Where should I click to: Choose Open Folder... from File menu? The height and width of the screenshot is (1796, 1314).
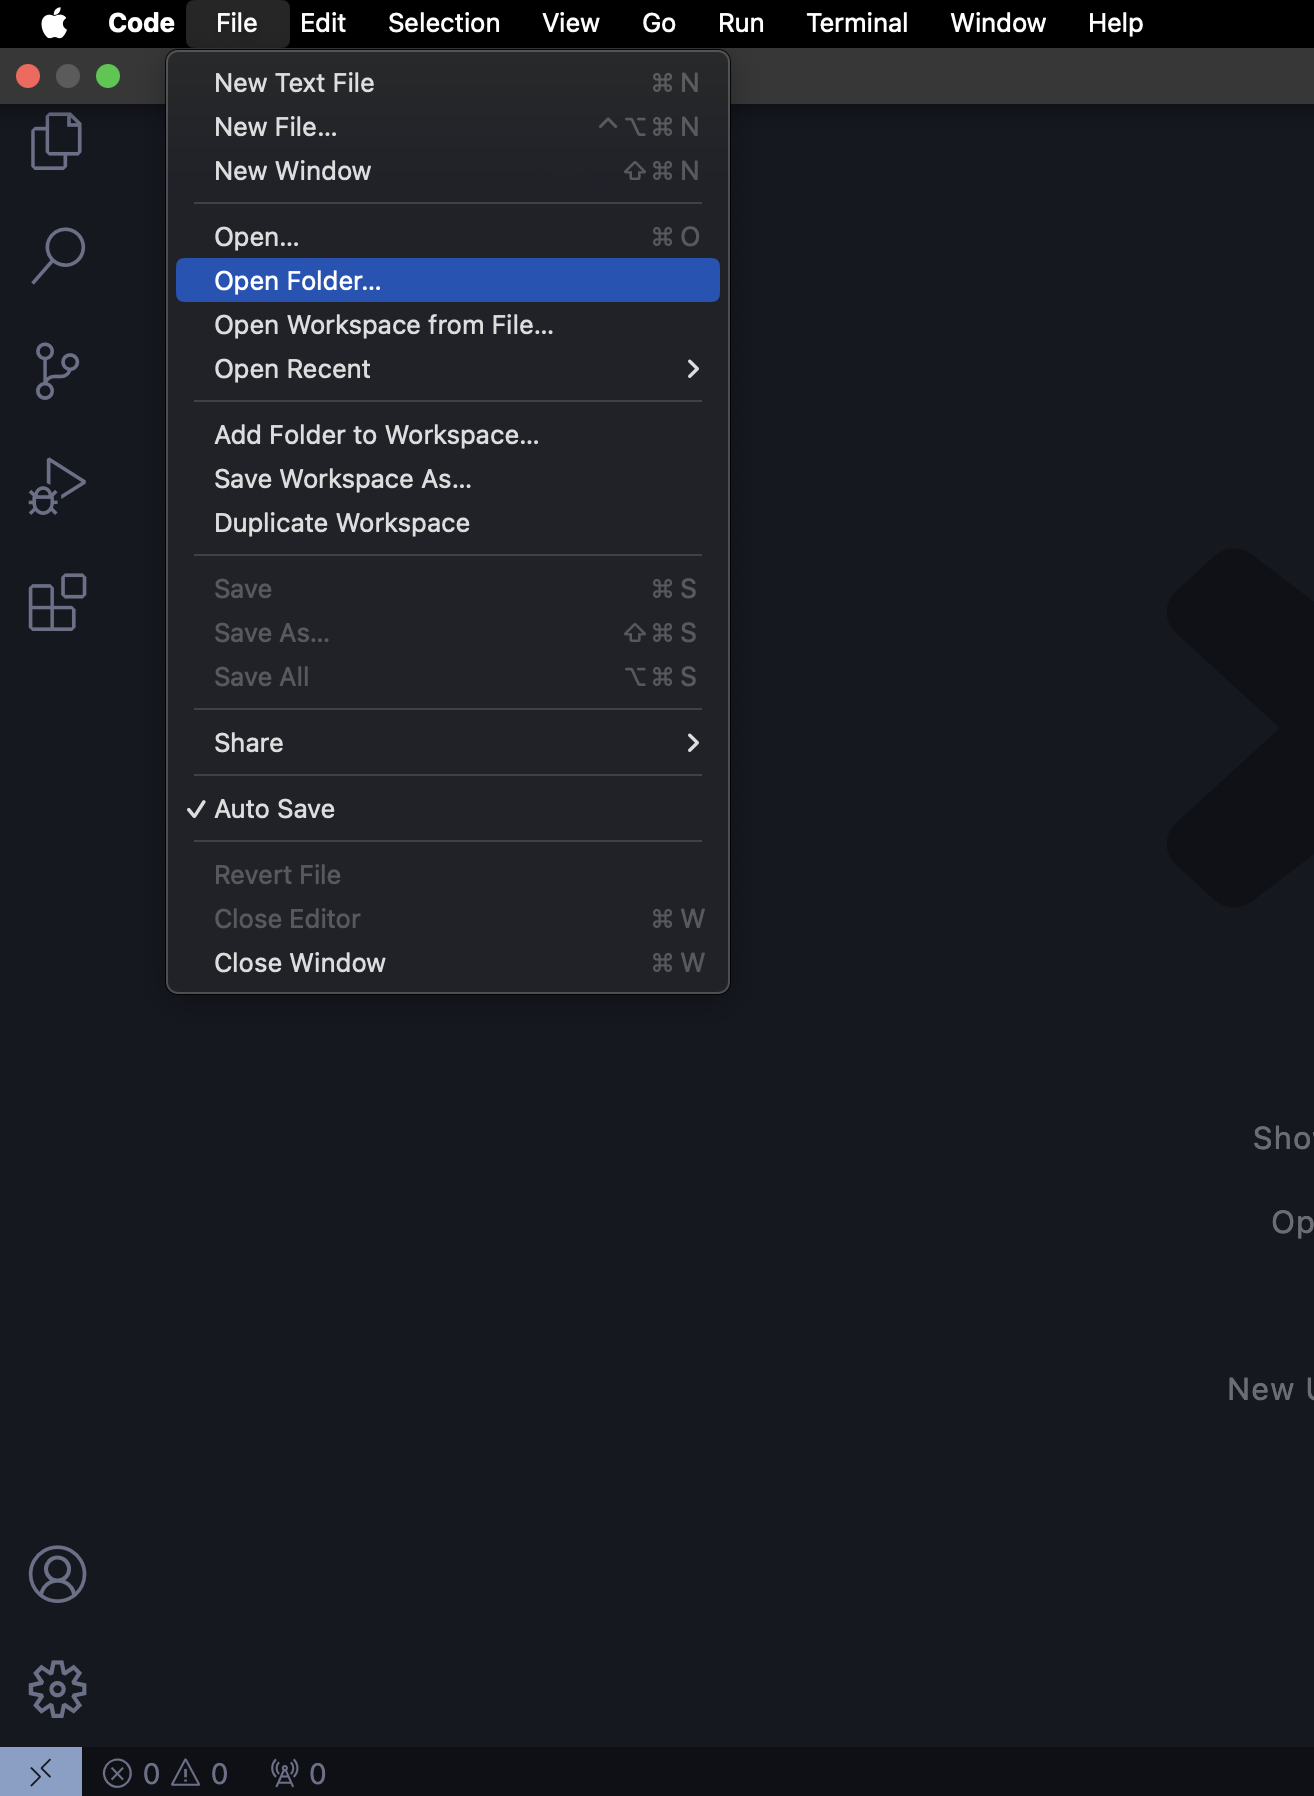tap(297, 281)
